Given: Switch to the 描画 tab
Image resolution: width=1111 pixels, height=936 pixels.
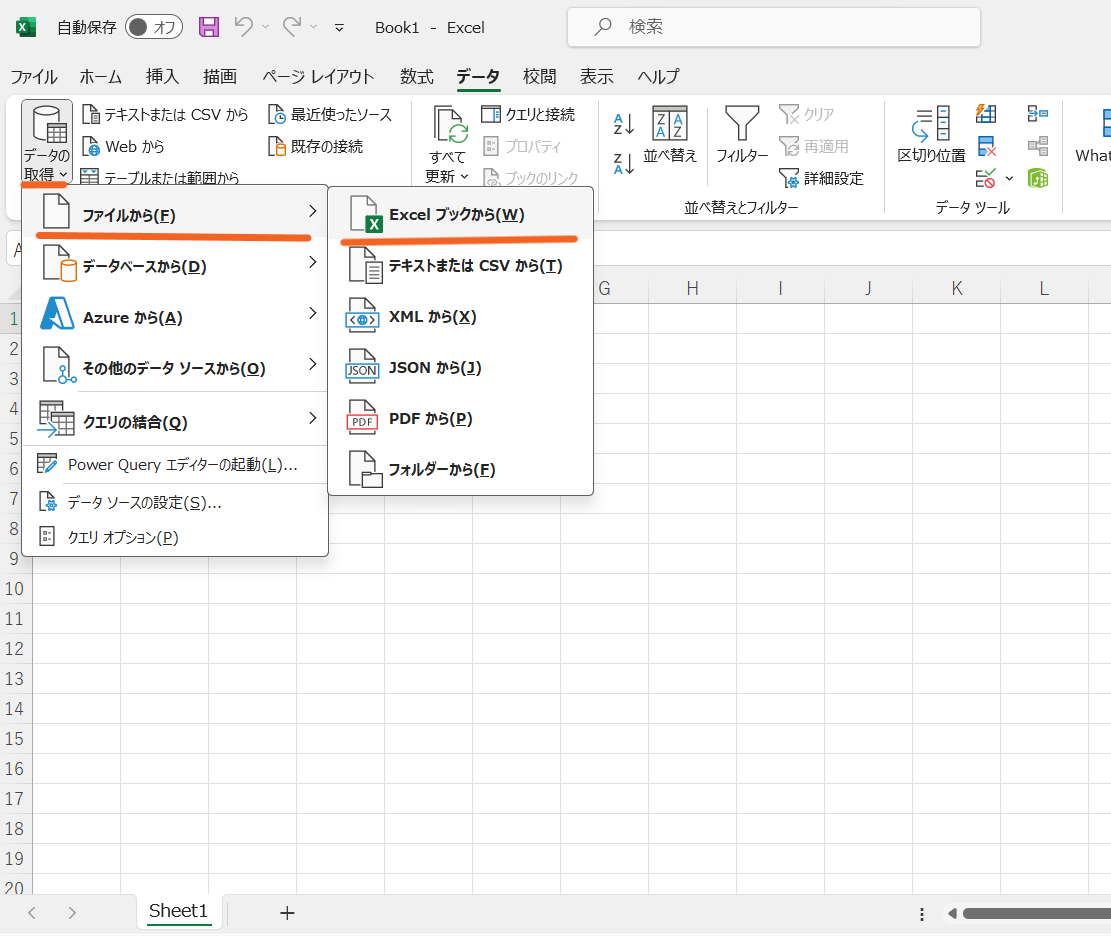Looking at the screenshot, I should 220,77.
